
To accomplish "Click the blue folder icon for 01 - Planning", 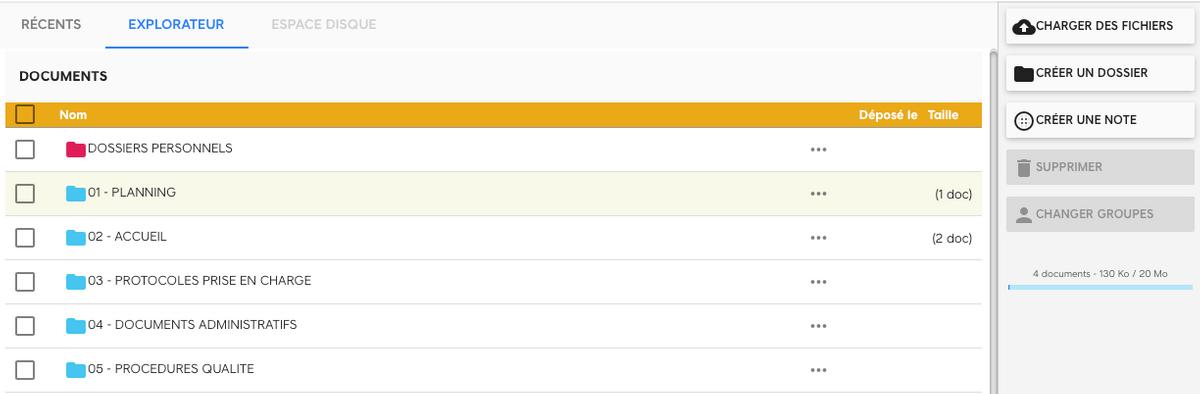I will point(76,193).
